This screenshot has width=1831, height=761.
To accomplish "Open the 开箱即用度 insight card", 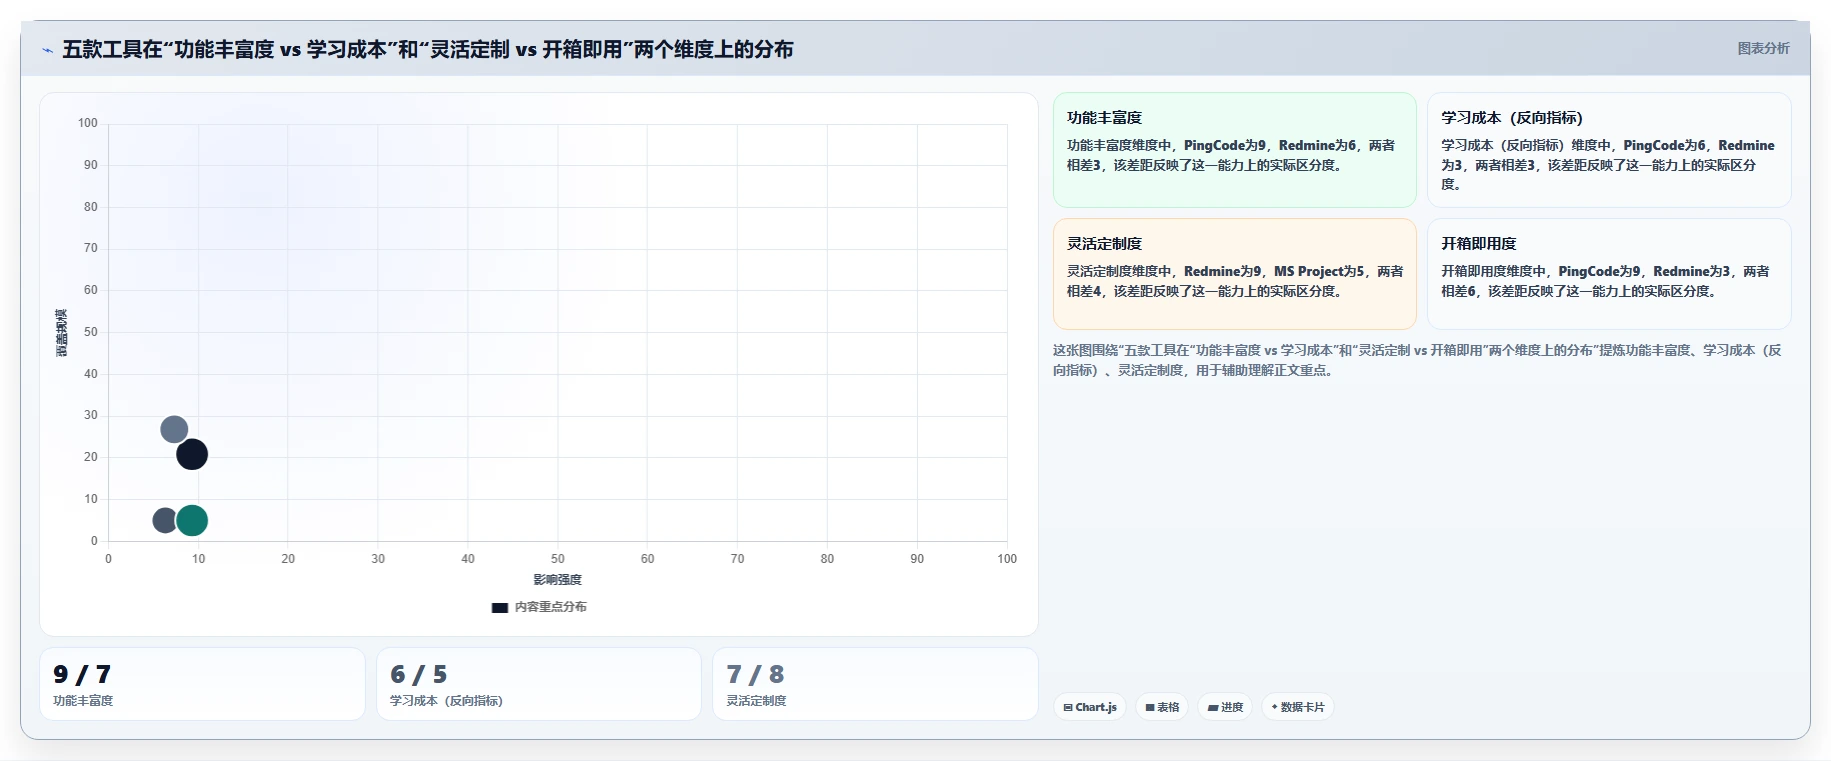I will 1608,274.
